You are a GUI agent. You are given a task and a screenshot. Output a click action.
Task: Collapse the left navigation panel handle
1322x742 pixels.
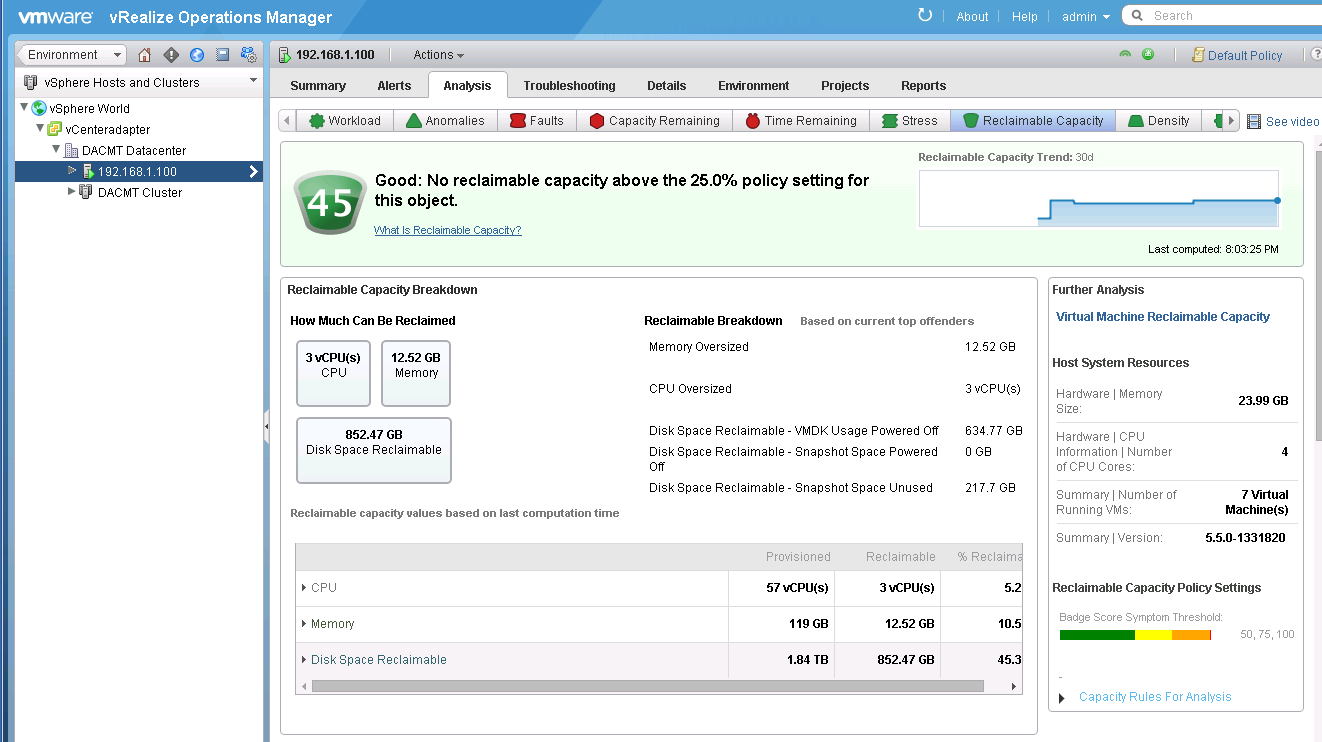(x=267, y=427)
